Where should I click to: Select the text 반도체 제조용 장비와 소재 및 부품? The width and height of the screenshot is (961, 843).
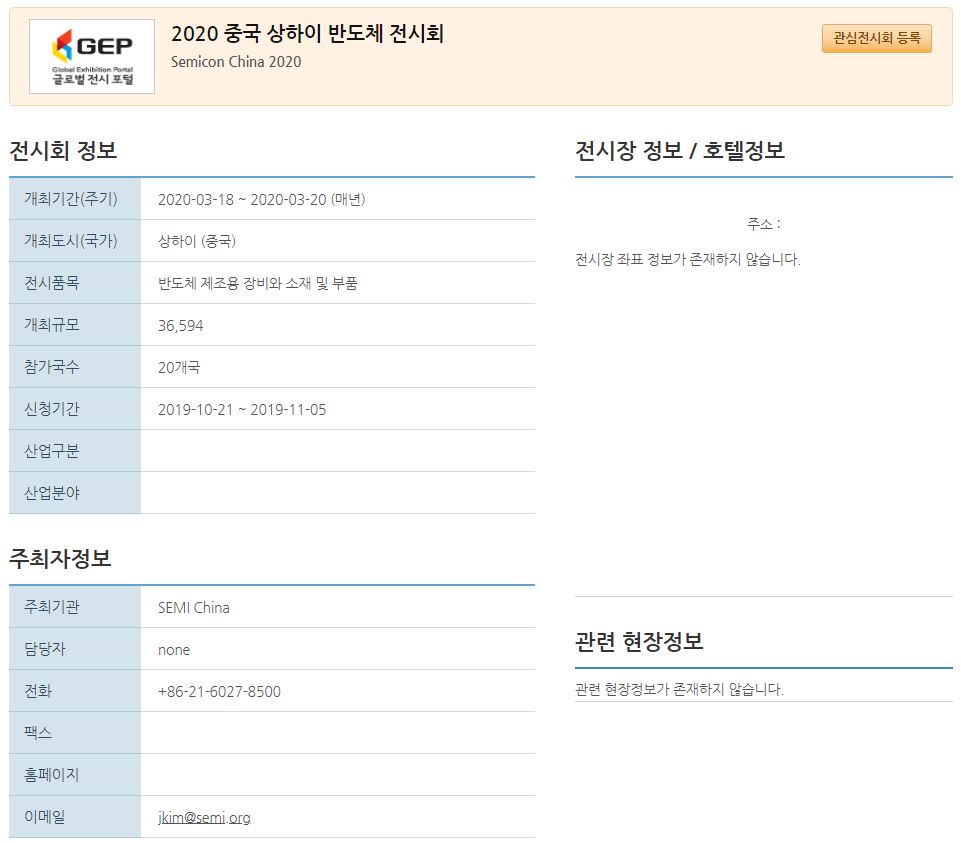click(257, 283)
